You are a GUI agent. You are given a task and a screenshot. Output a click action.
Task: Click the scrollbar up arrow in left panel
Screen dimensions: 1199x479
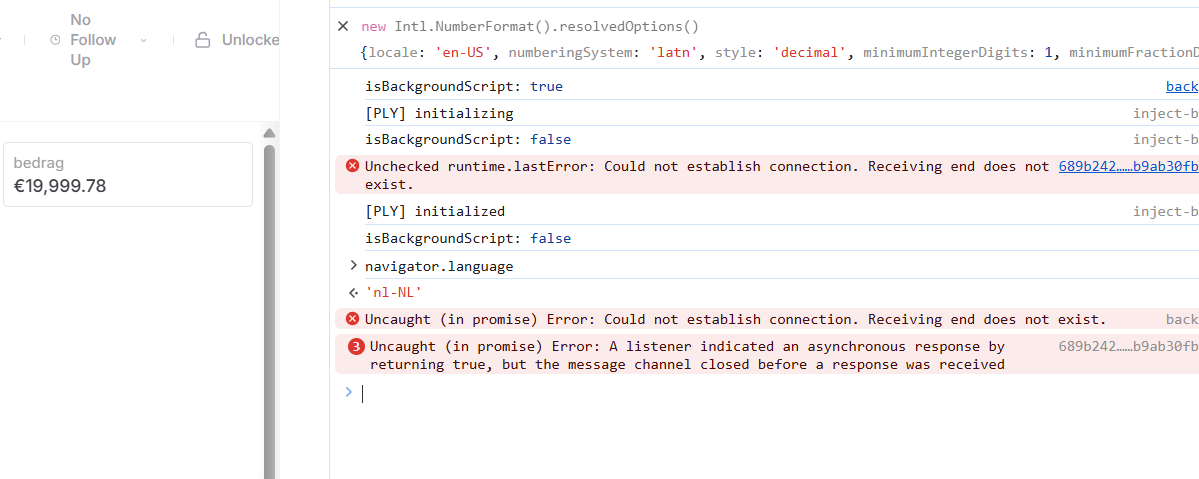[x=269, y=133]
